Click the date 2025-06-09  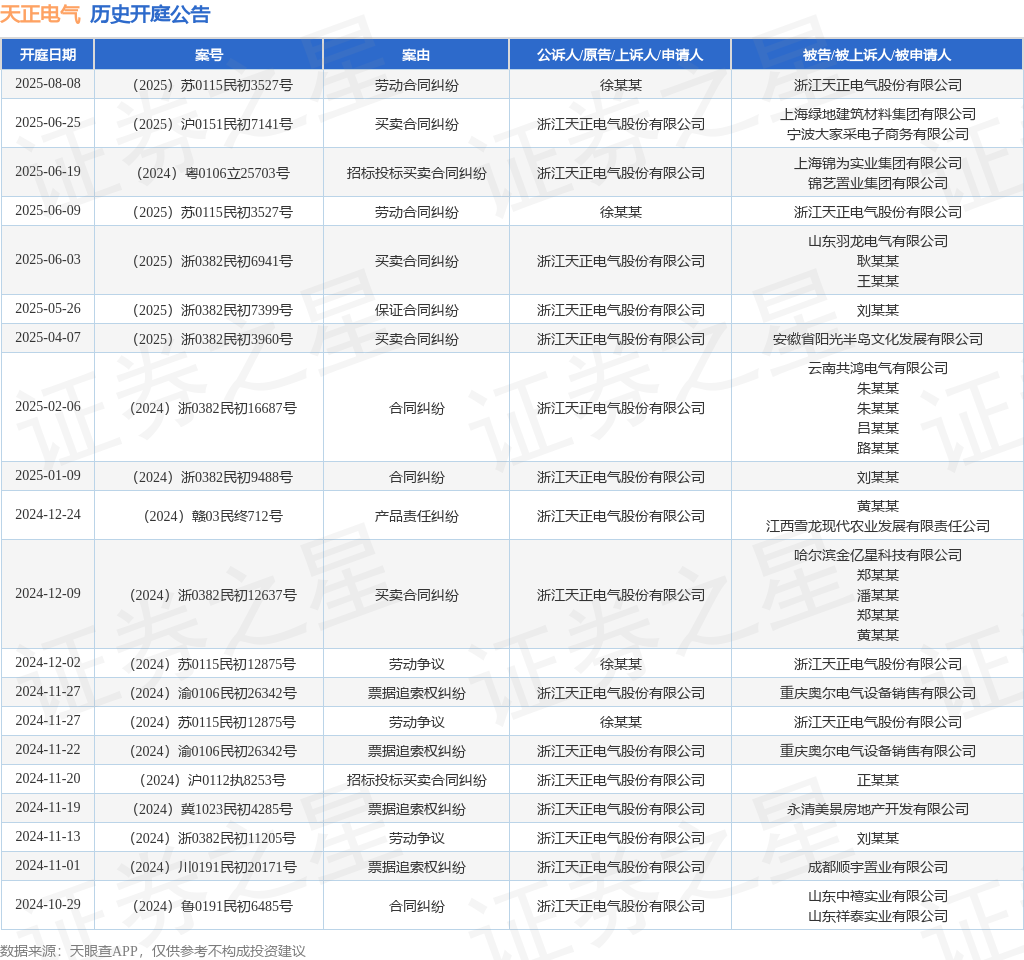pyautogui.click(x=48, y=210)
